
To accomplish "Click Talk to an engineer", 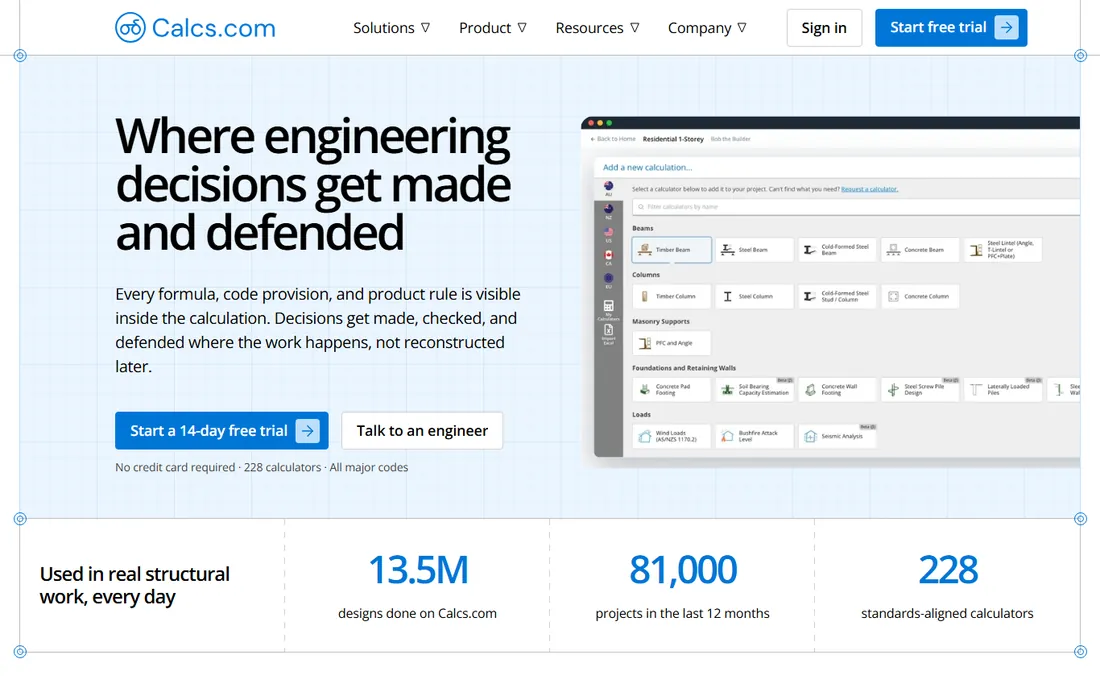I will (x=422, y=431).
